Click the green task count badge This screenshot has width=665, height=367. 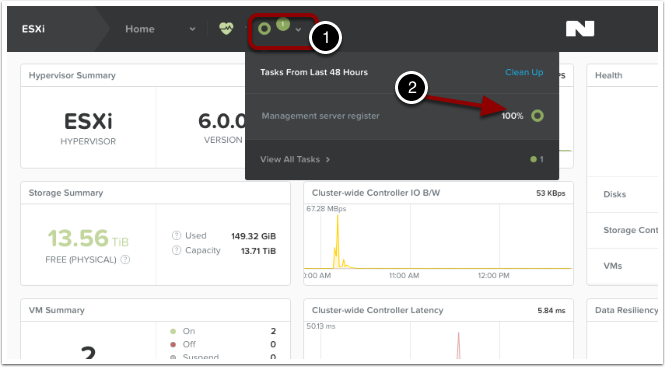click(x=283, y=24)
